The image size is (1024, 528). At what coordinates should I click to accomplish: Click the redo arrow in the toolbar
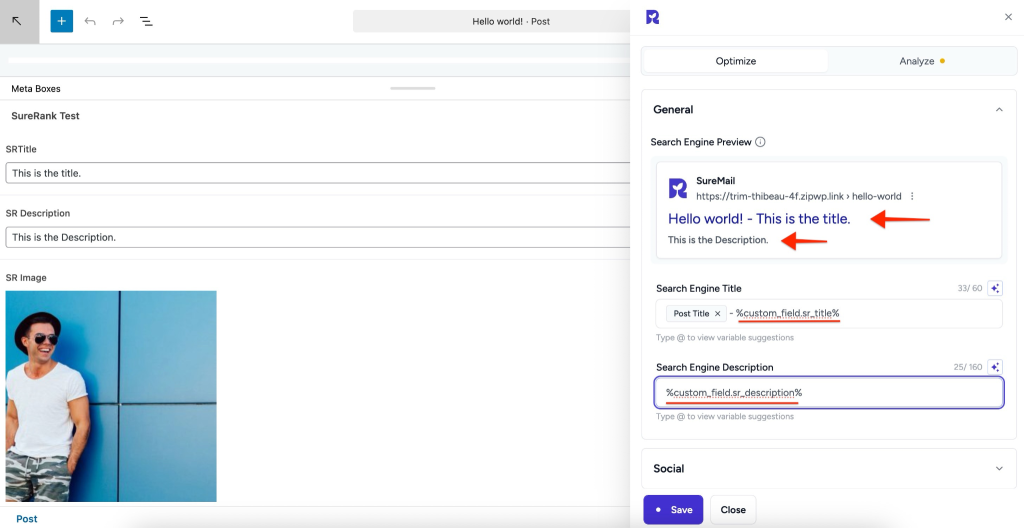click(118, 22)
